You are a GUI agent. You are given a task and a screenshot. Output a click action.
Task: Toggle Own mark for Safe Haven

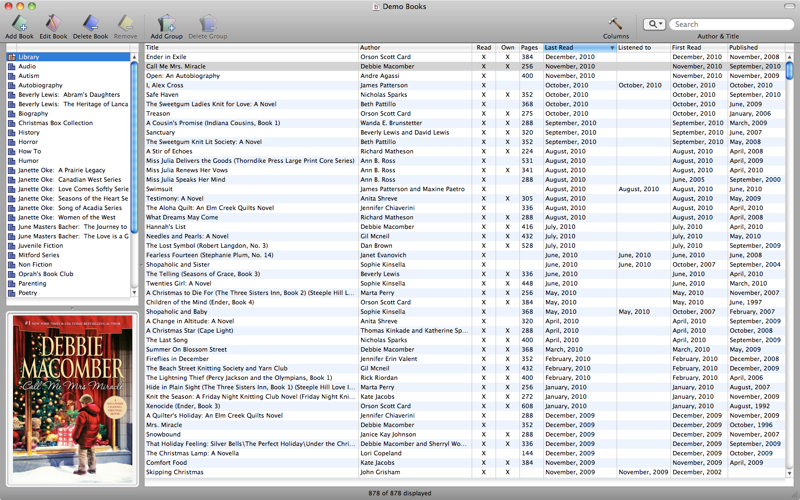click(x=507, y=95)
